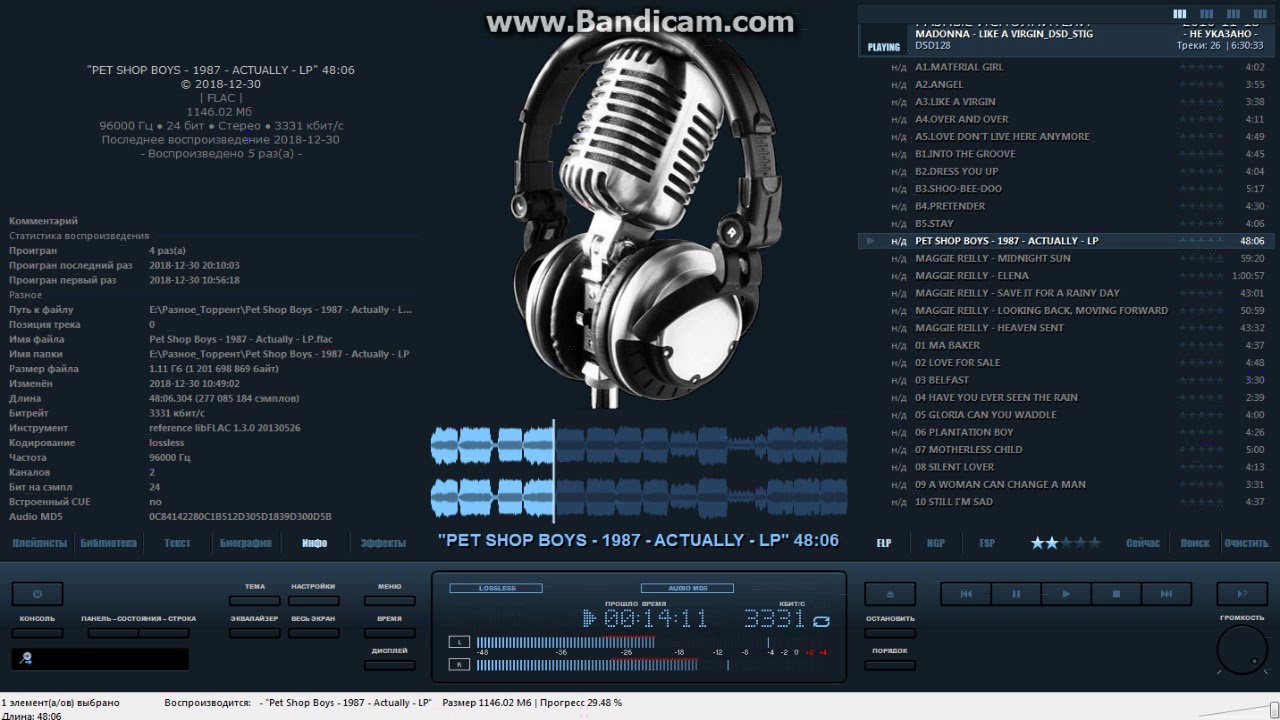
Task: Click the search magnifier icon
Action: click(26, 658)
